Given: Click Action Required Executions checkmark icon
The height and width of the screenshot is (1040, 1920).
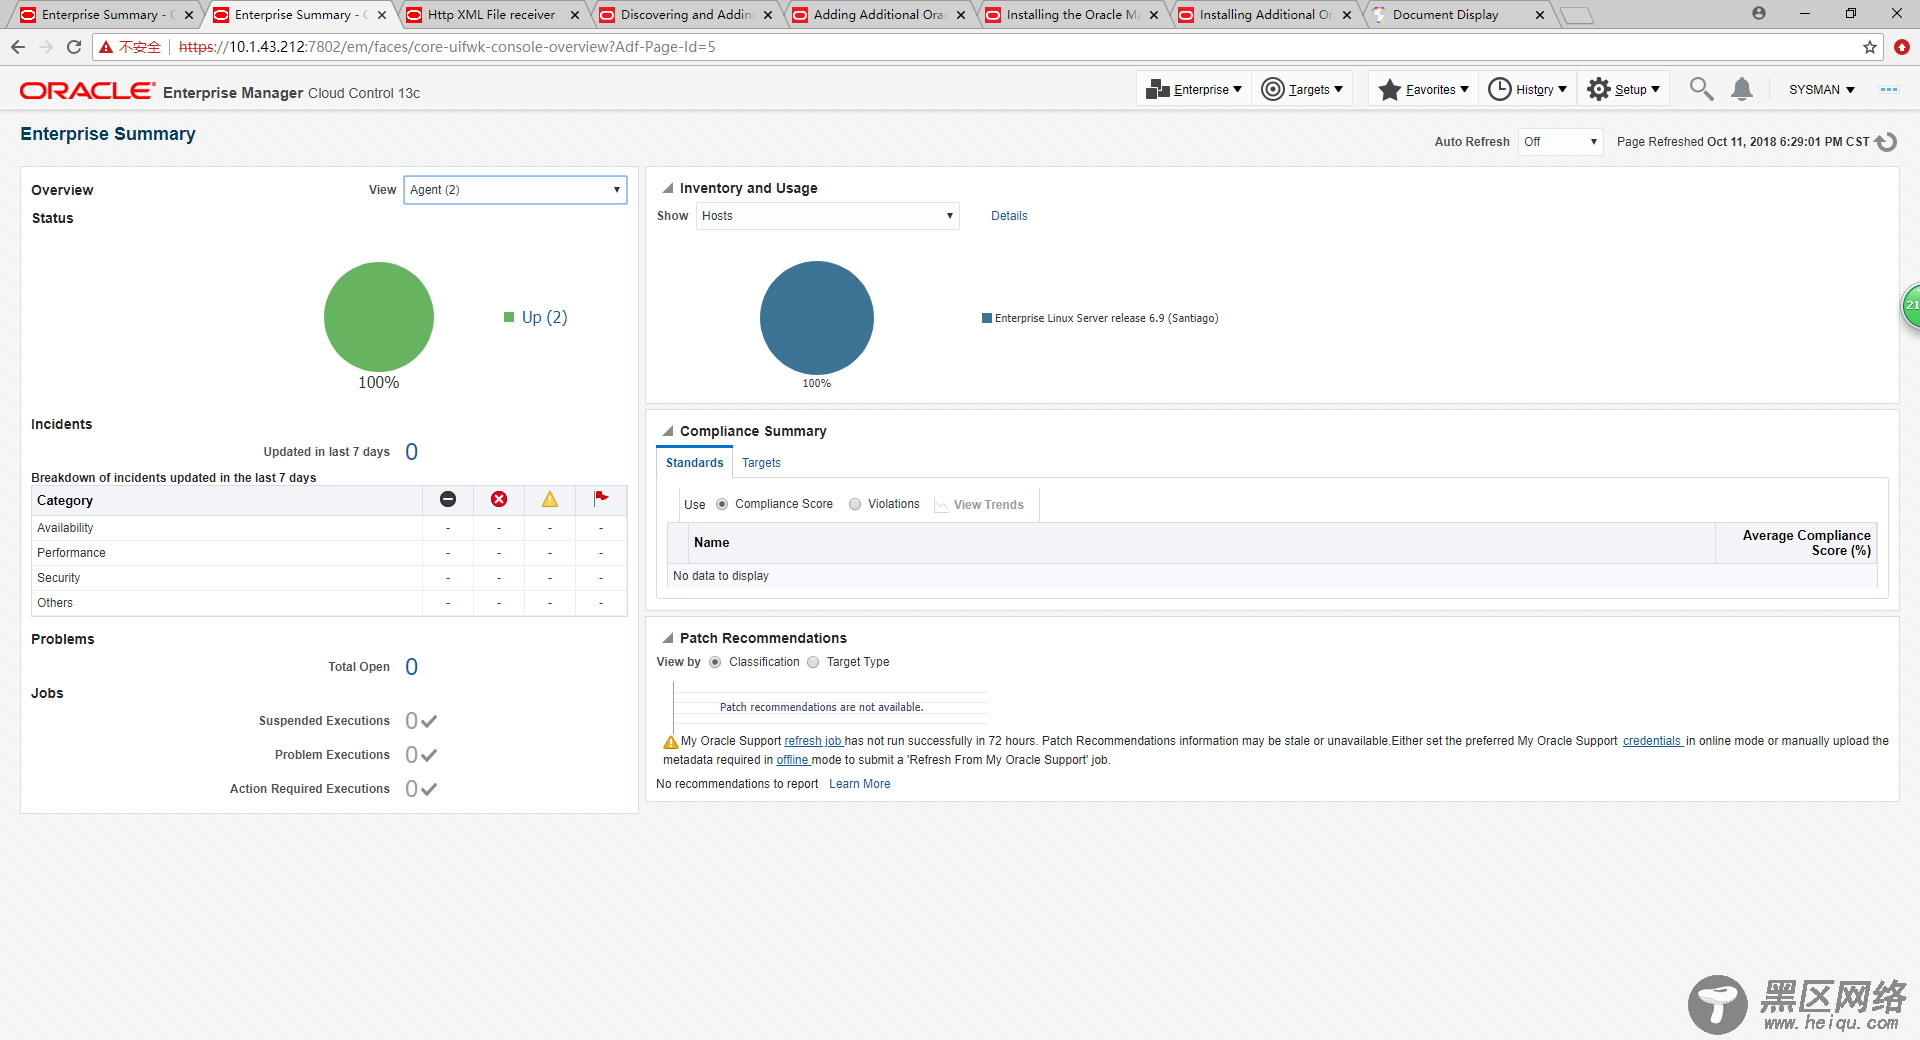Looking at the screenshot, I should click(x=429, y=789).
